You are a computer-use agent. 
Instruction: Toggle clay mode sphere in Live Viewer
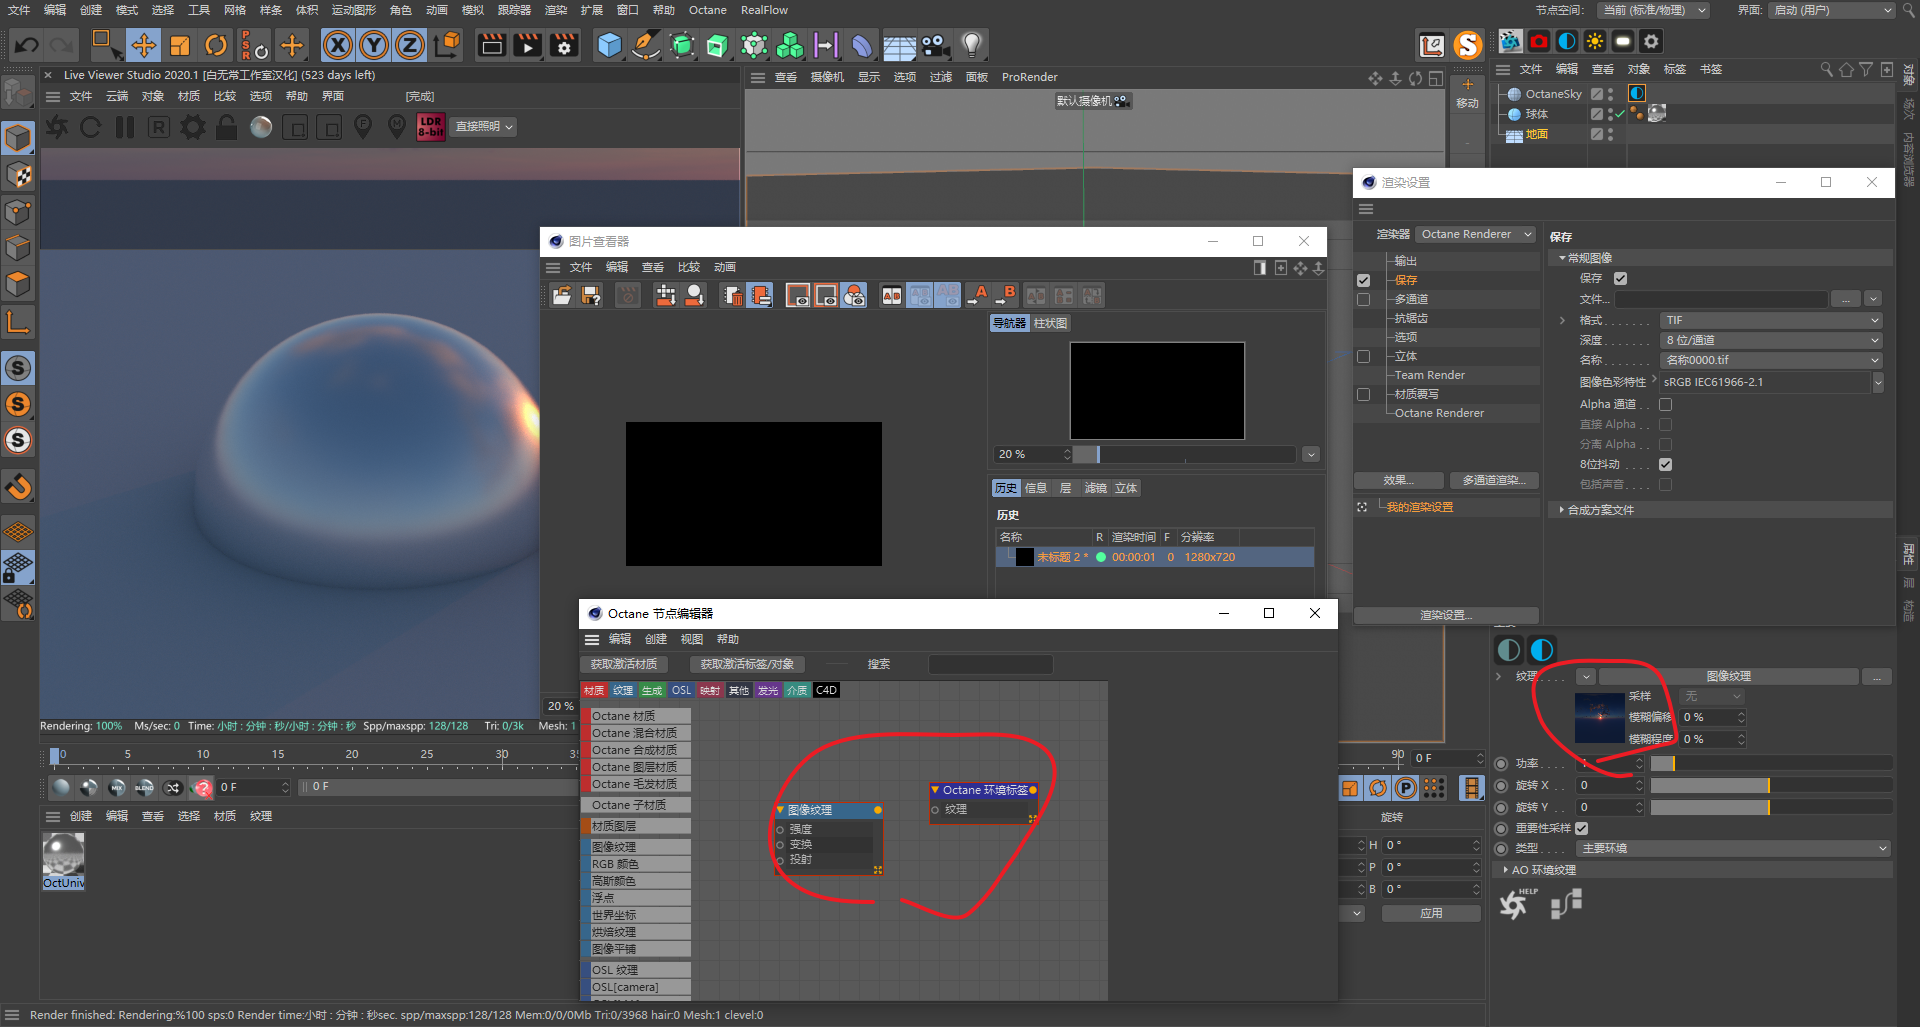click(261, 127)
